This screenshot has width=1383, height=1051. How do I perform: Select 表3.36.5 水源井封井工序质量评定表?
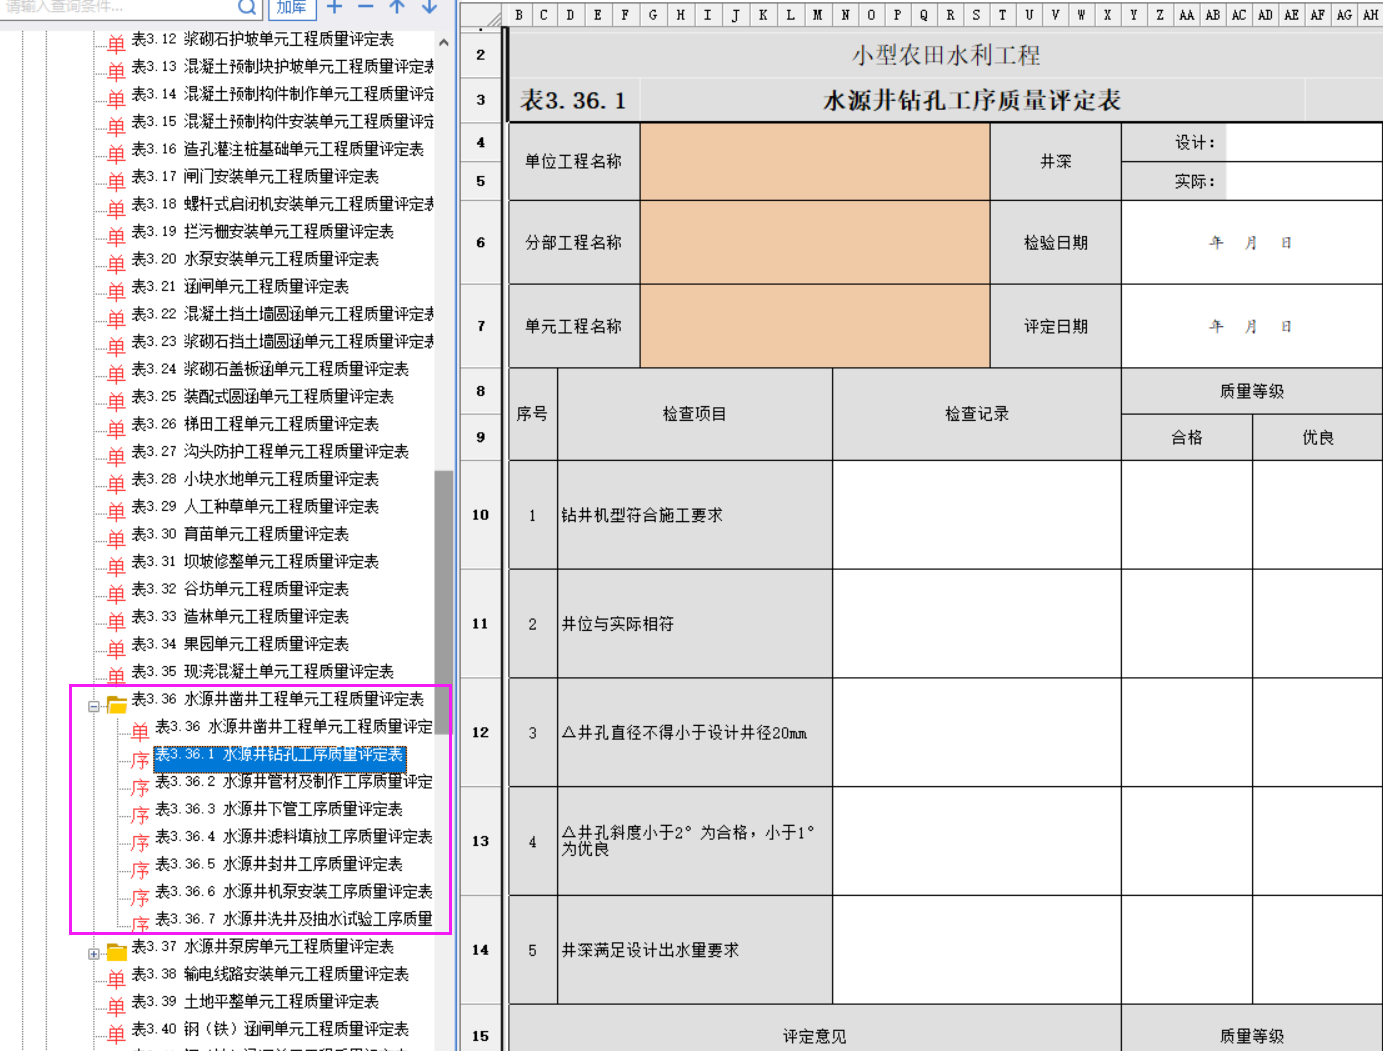pyautogui.click(x=279, y=864)
